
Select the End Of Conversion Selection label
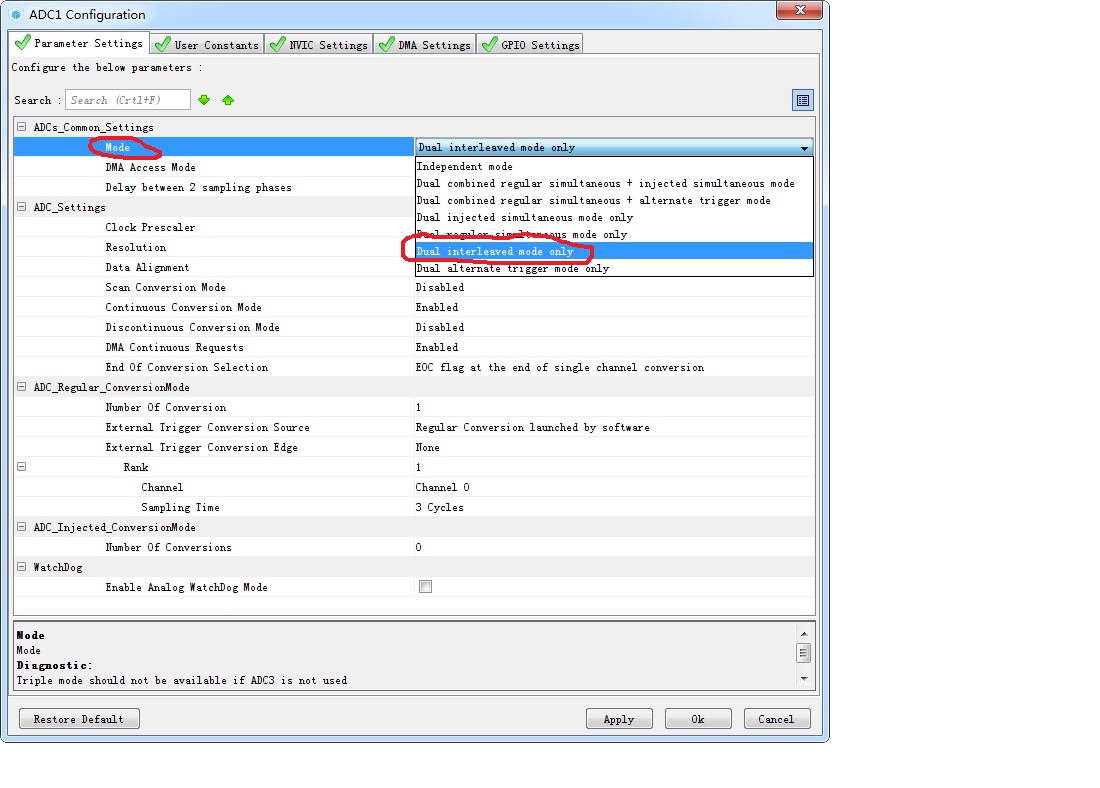pos(187,367)
